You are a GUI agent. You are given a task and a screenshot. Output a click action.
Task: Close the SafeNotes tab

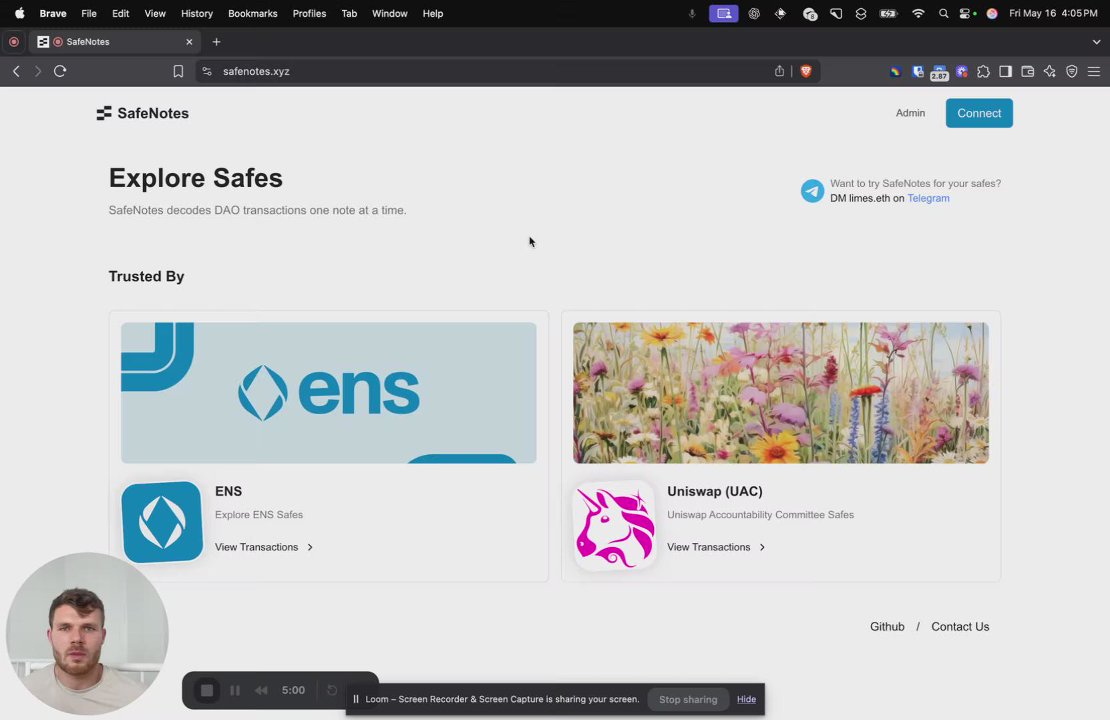(x=189, y=42)
